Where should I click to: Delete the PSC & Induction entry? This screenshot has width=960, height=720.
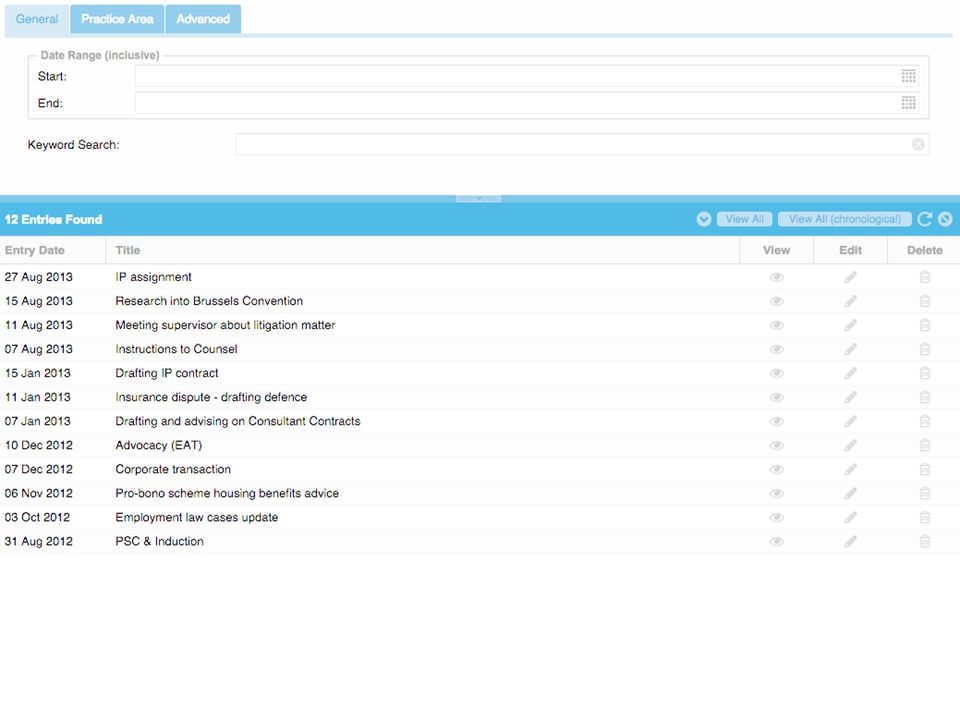[924, 541]
